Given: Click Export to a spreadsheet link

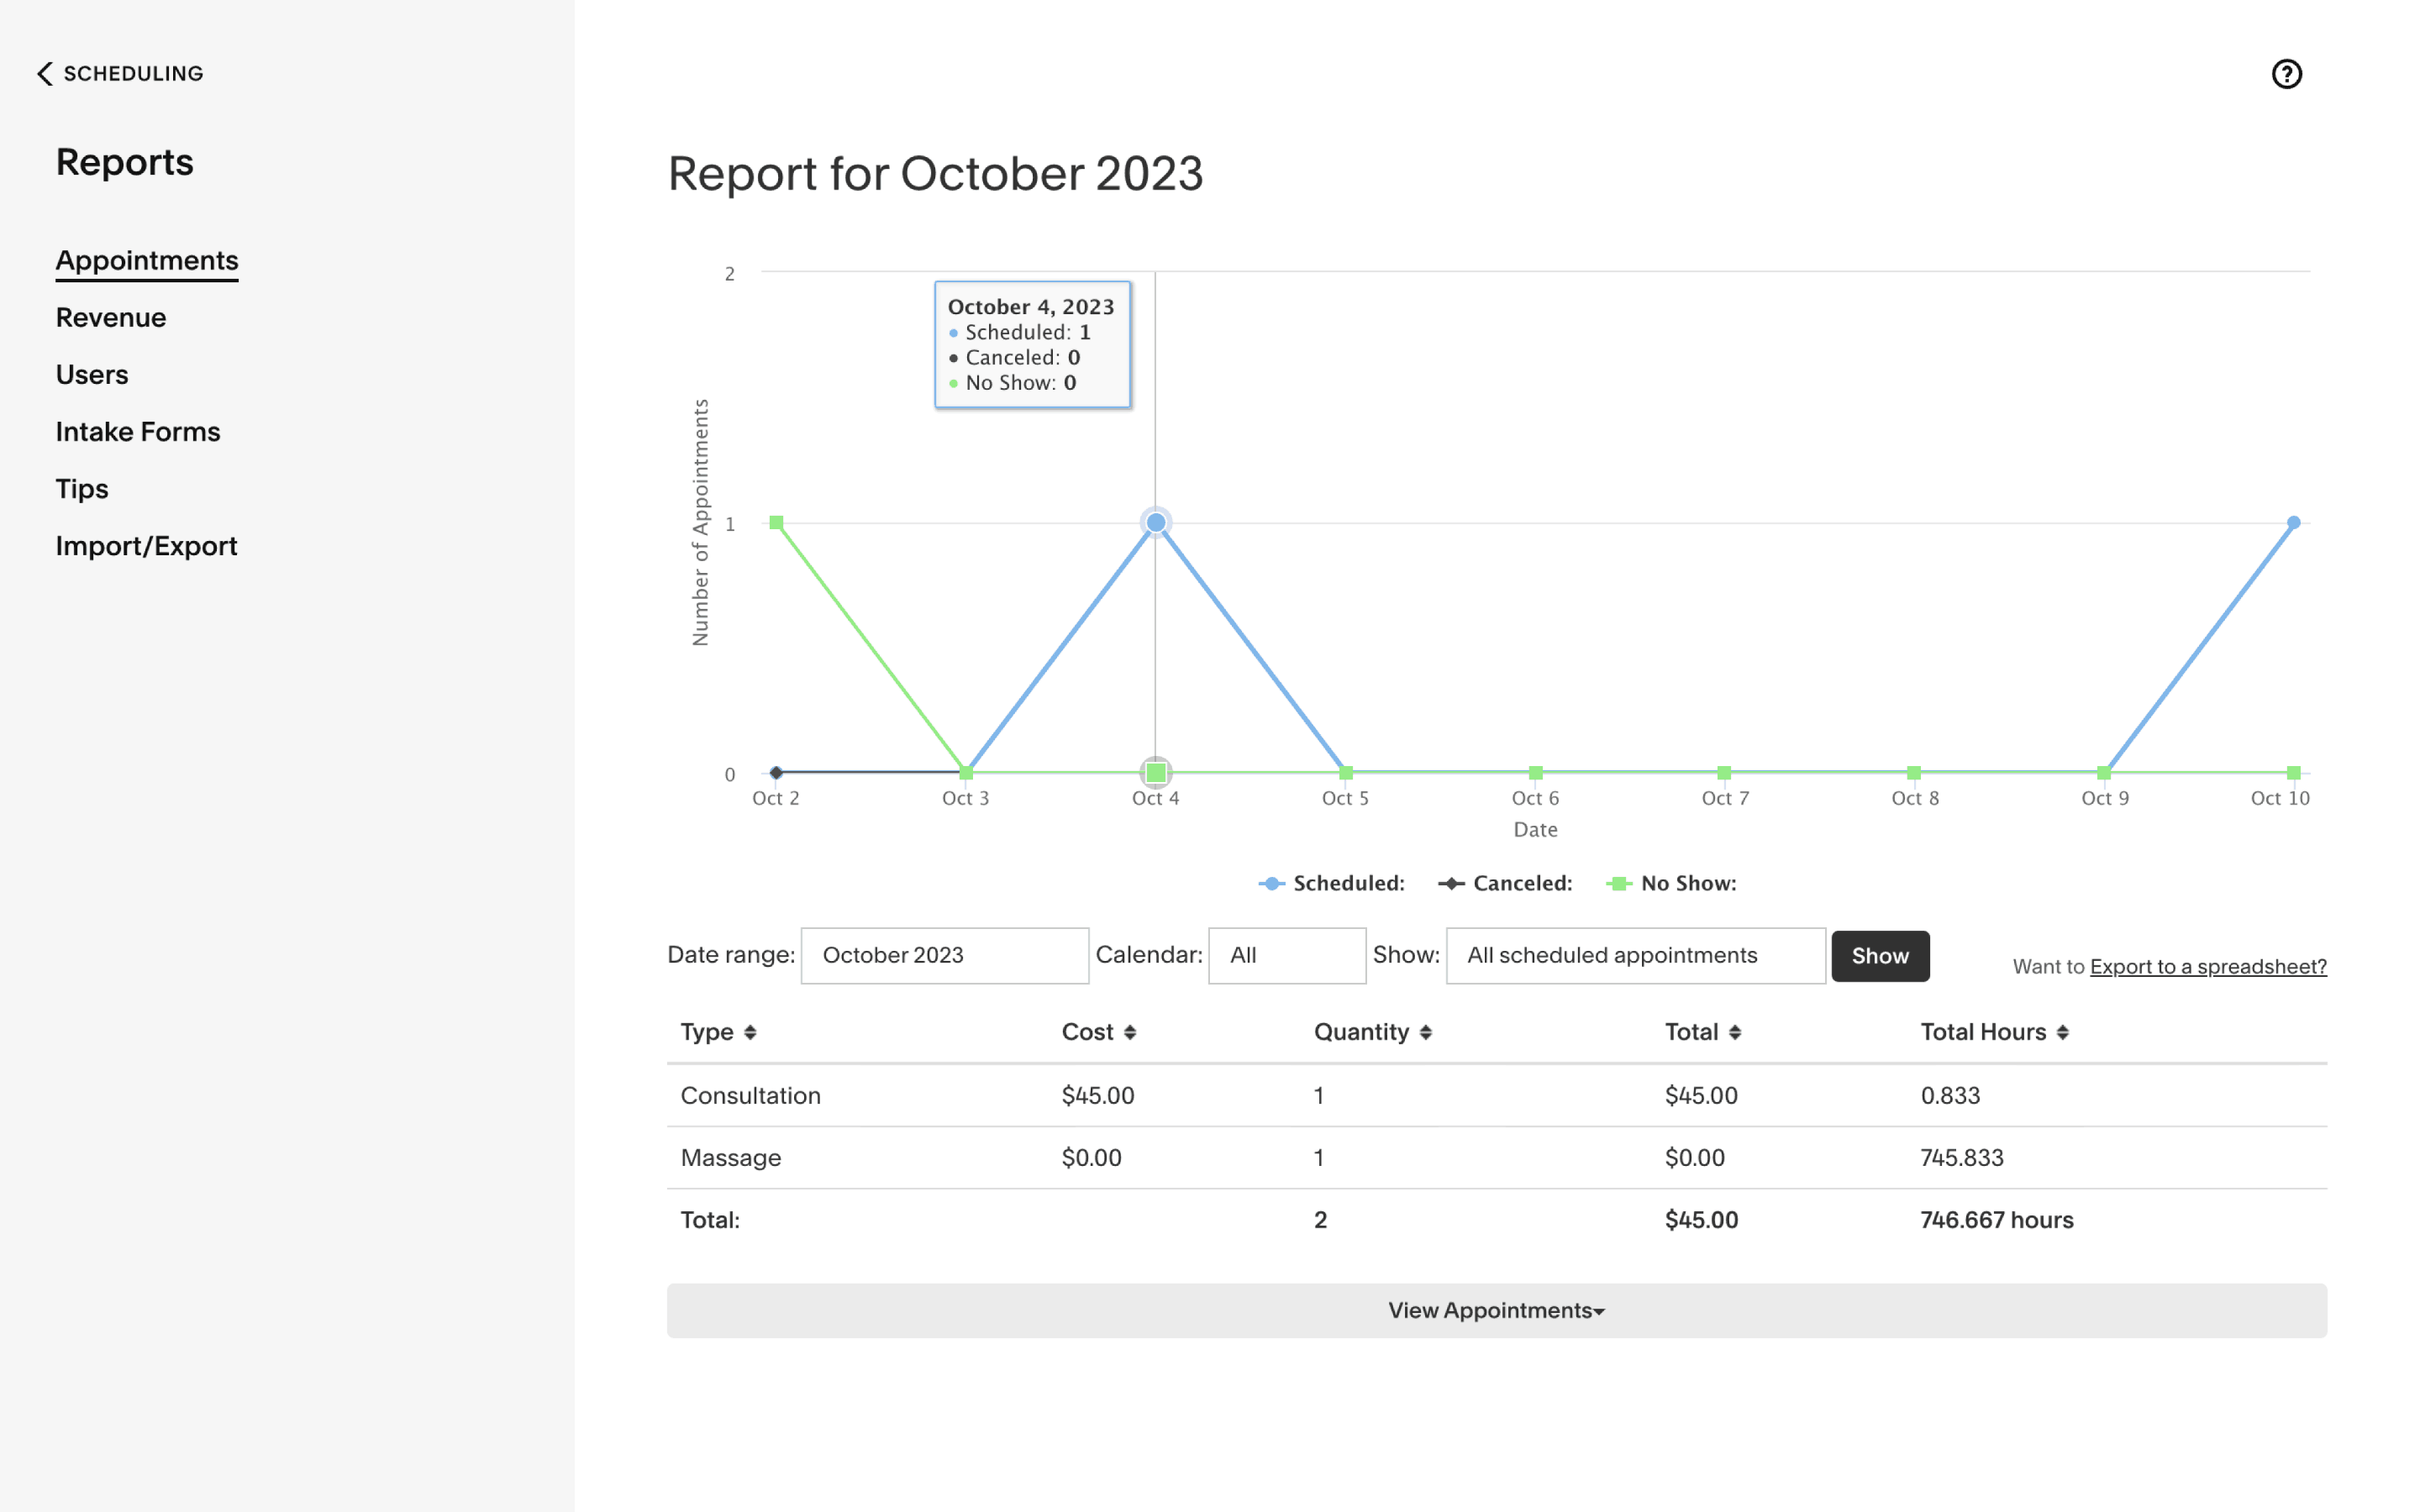Looking at the screenshot, I should [x=2208, y=966].
